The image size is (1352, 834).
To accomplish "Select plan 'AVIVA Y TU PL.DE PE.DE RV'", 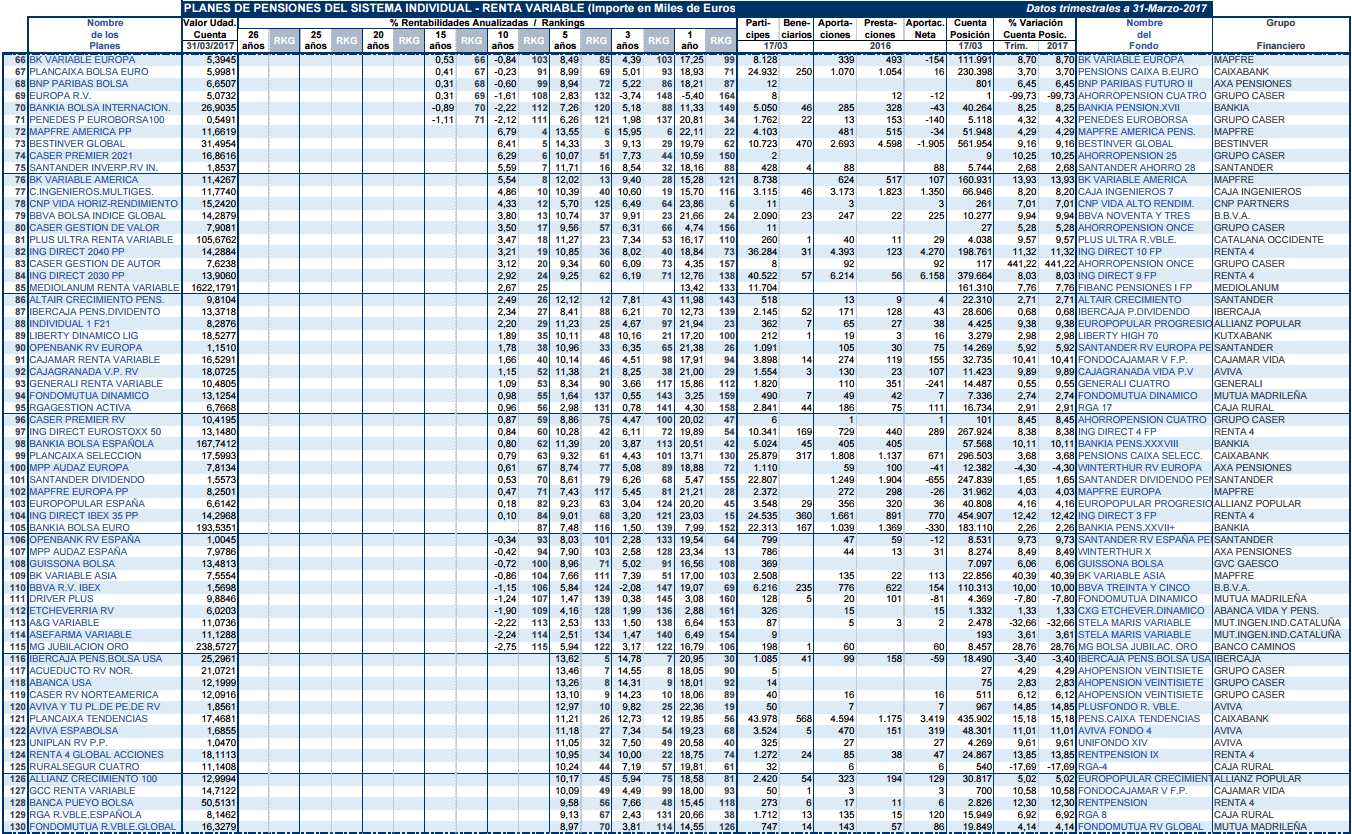I will [94, 706].
